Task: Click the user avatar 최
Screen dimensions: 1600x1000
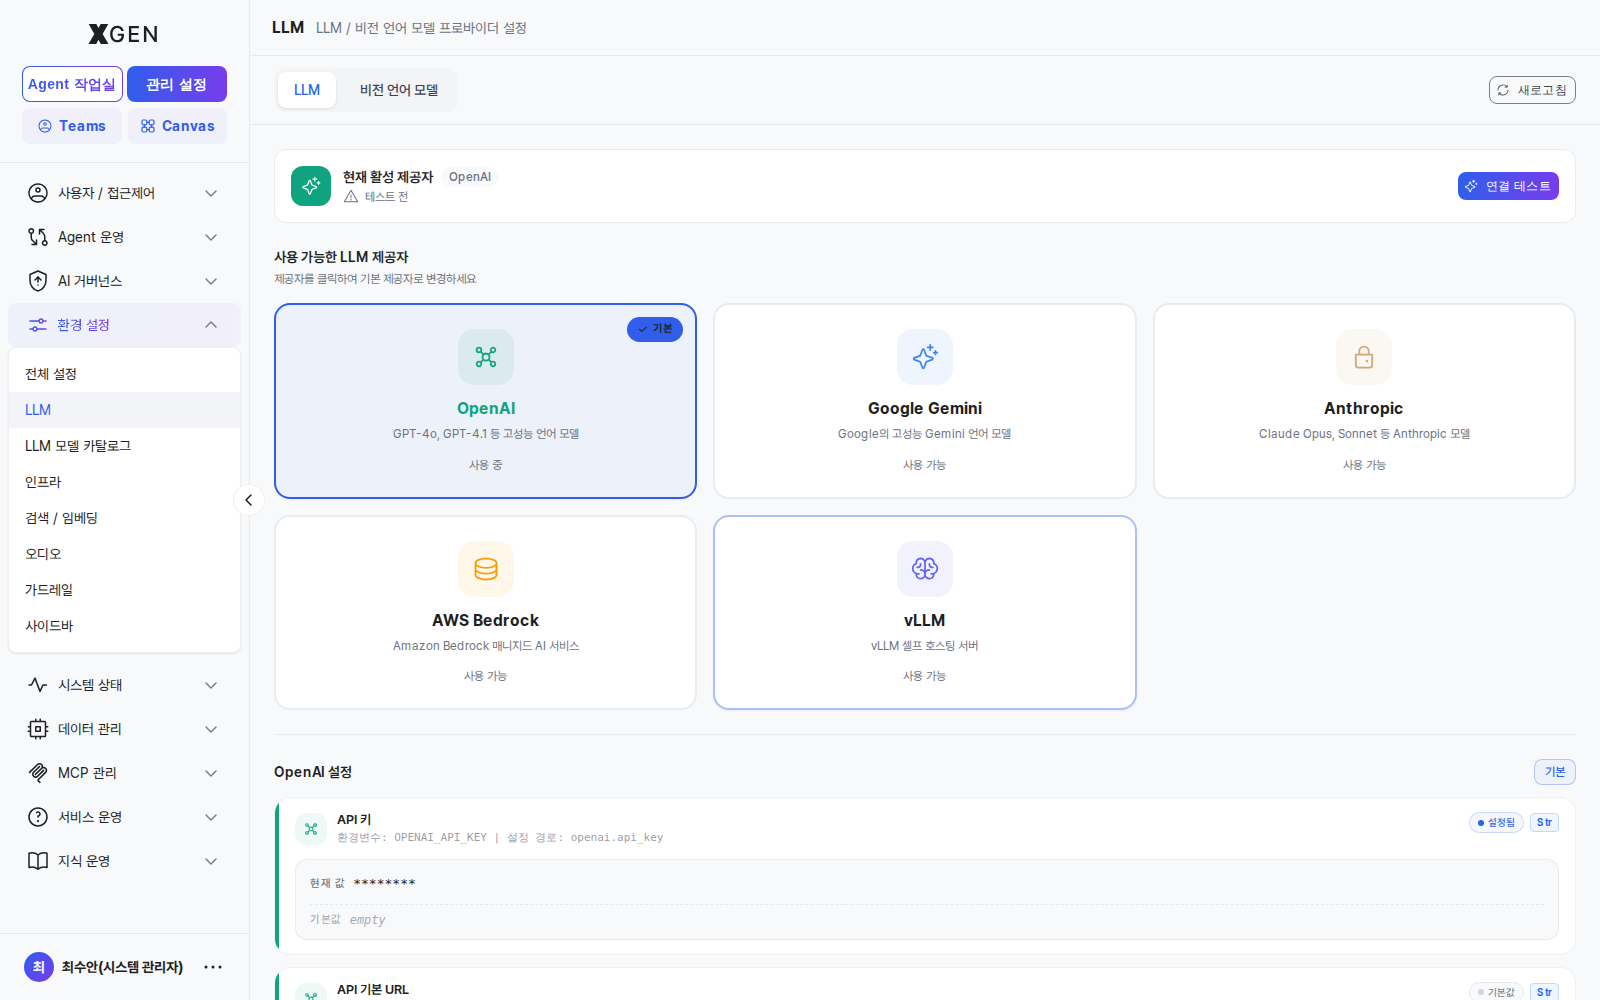Action: click(38, 967)
